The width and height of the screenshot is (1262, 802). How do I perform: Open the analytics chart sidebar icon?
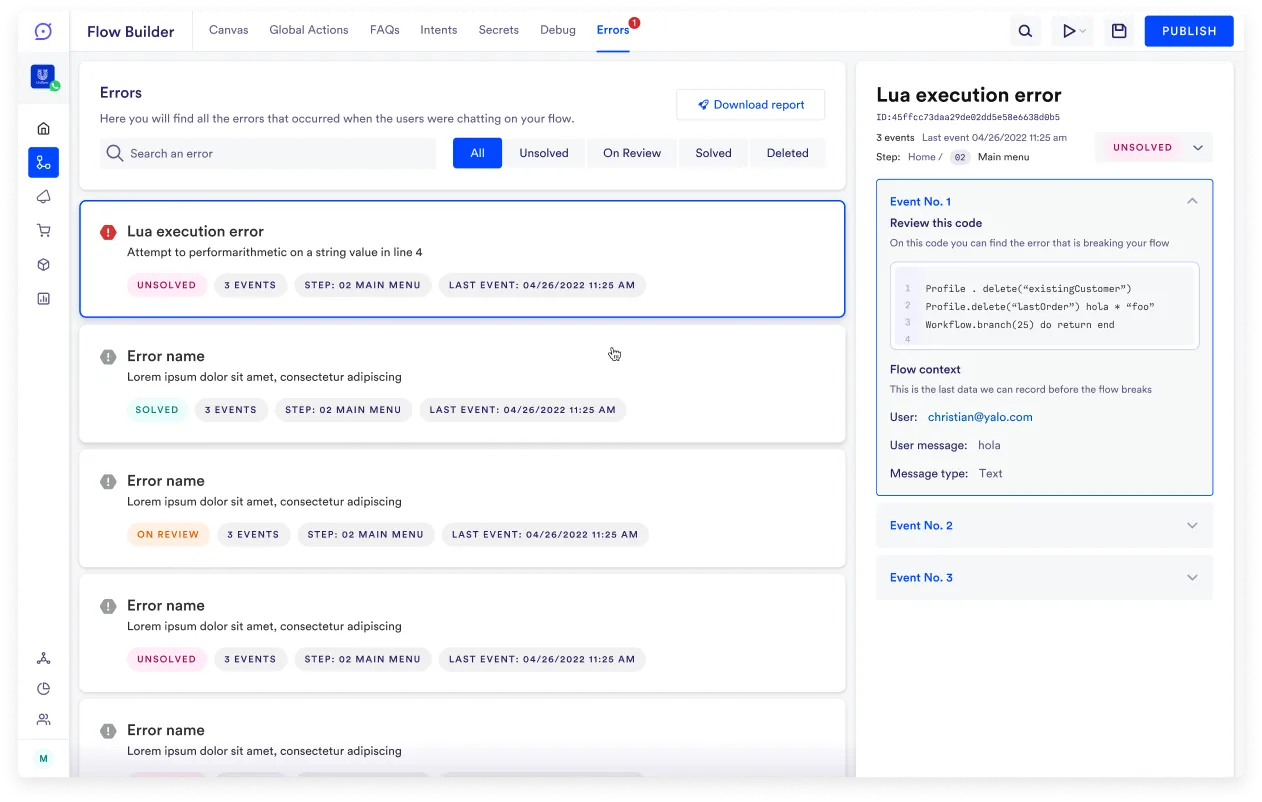[x=43, y=298]
